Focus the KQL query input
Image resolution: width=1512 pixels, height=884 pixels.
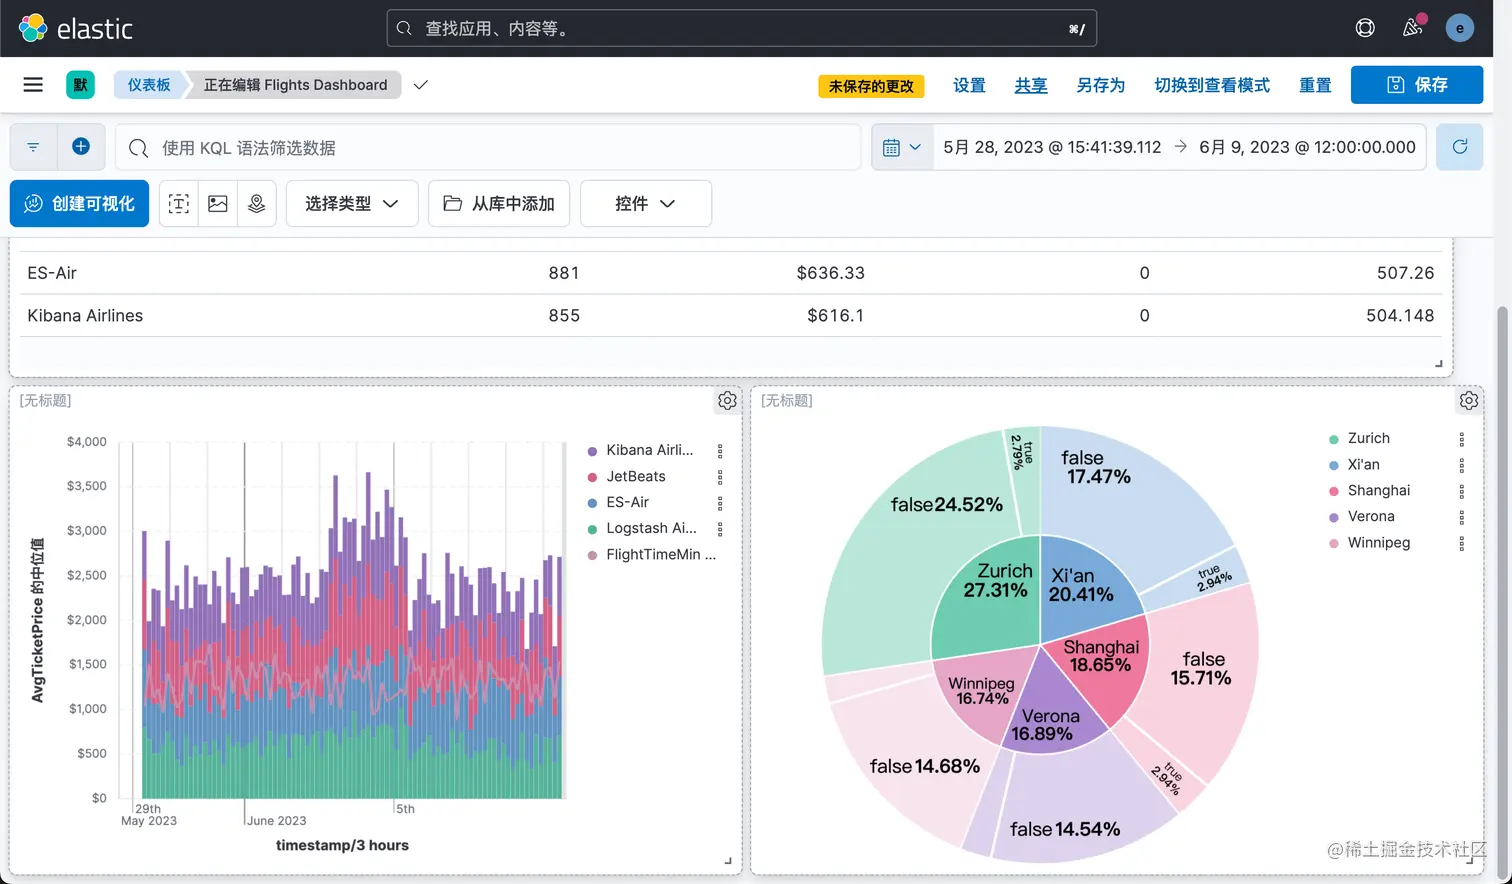[488, 147]
